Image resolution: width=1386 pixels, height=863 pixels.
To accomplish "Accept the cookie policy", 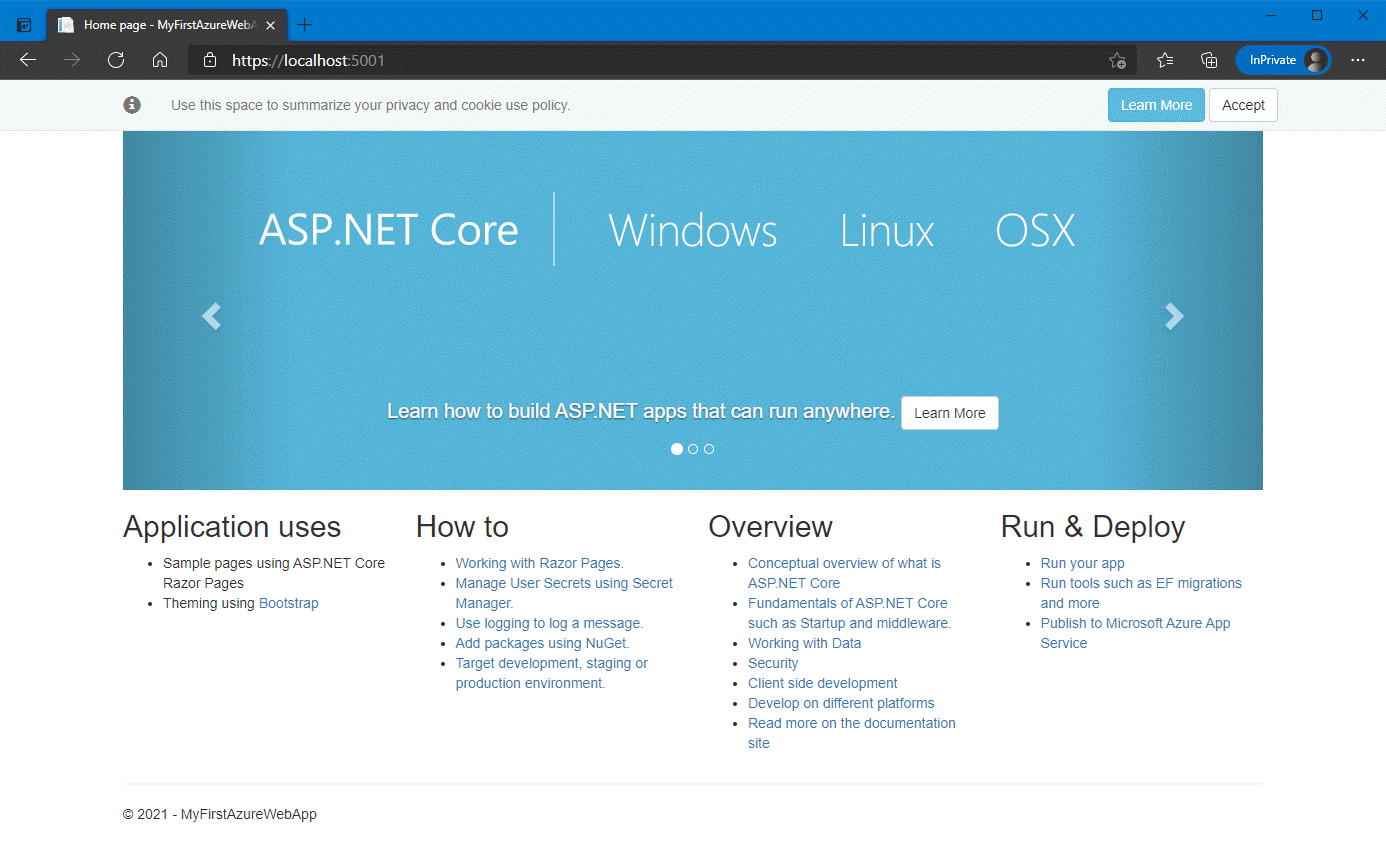I will (1243, 105).
